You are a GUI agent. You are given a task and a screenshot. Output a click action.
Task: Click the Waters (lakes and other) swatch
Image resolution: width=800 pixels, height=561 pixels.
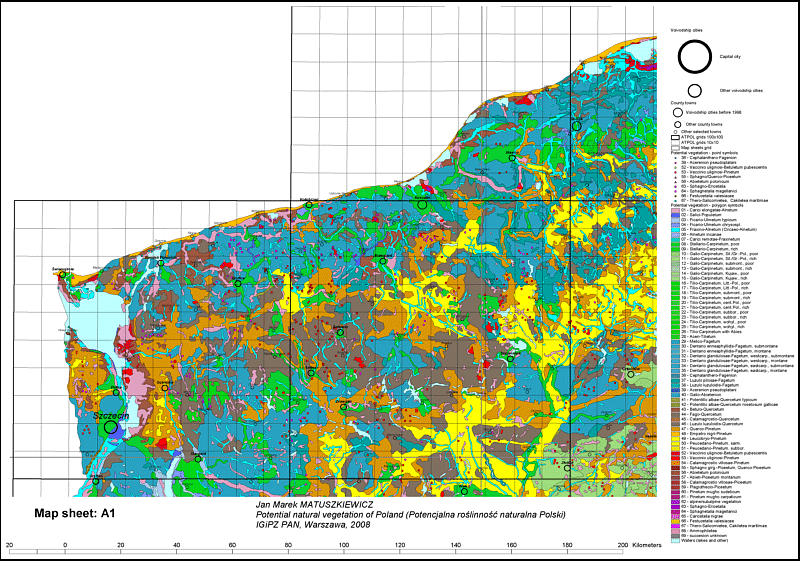tap(676, 540)
